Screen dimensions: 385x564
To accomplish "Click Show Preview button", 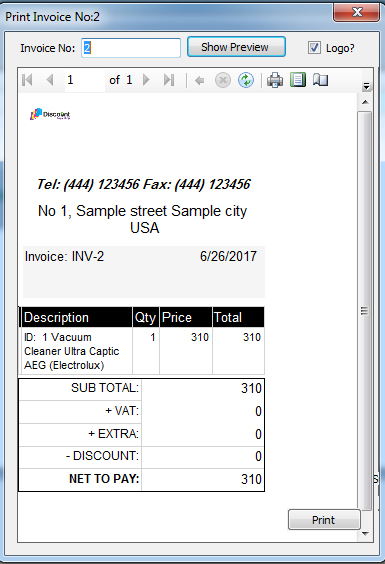I will [236, 47].
